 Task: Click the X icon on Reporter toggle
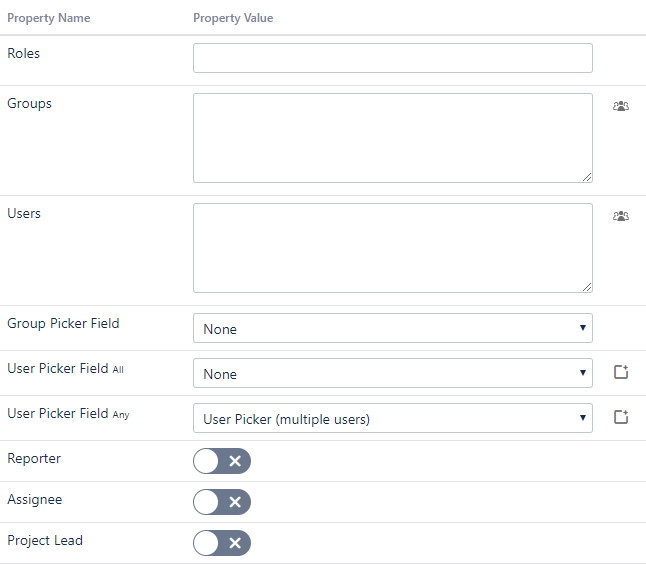235,461
